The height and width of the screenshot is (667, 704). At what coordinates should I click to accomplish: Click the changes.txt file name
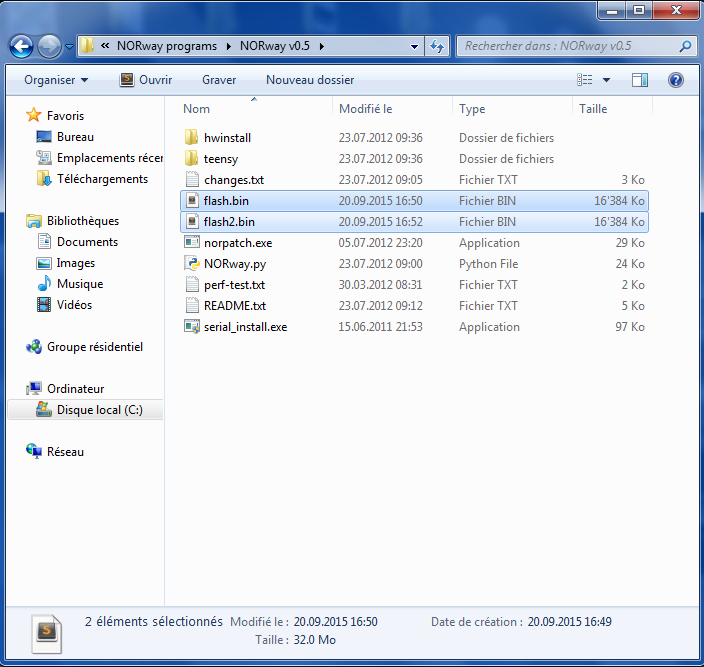click(x=234, y=180)
